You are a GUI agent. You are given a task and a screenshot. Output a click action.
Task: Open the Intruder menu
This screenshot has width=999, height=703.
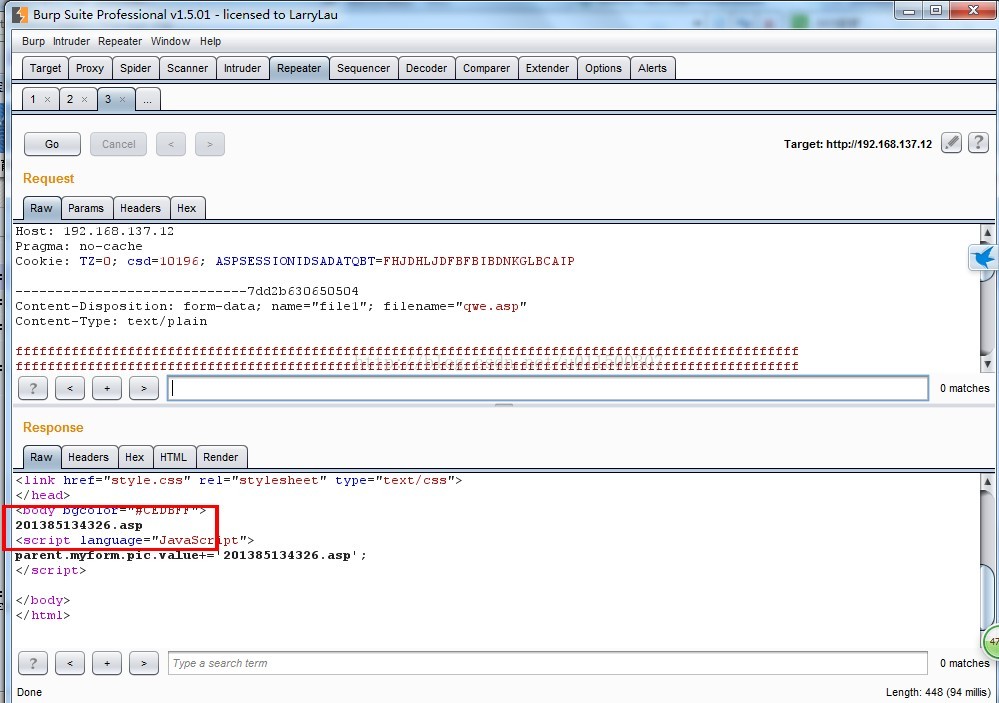[x=71, y=41]
